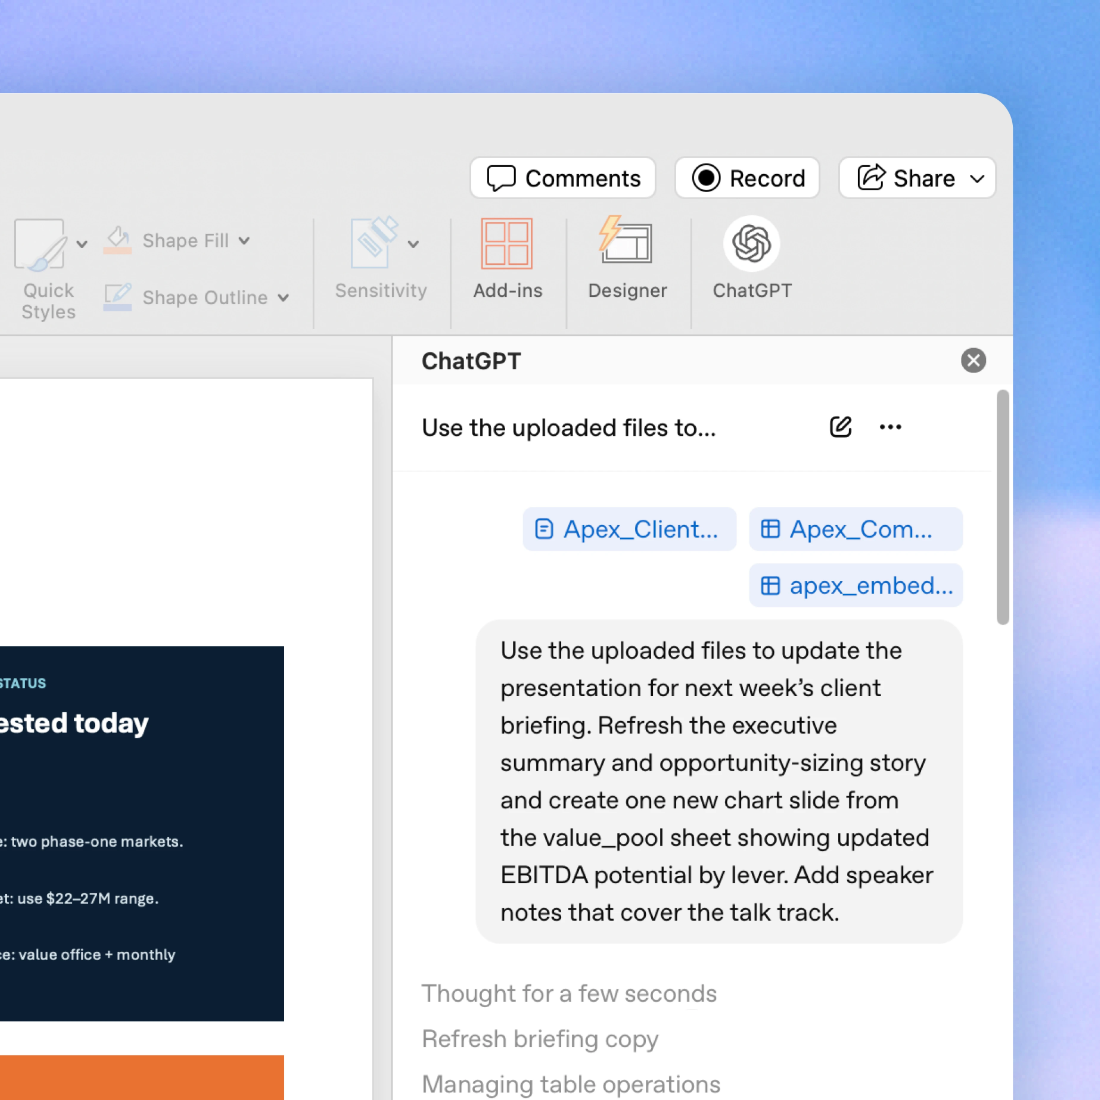Open the Designer pane
Viewport: 1100px width, 1100px height.
click(x=627, y=257)
